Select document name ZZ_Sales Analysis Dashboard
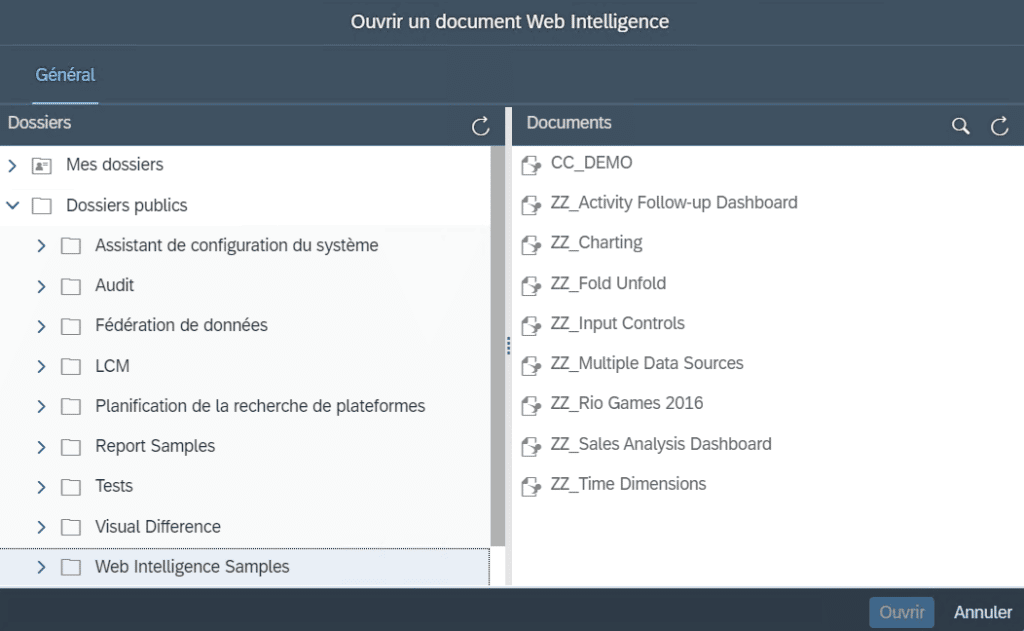The image size is (1024, 631). [x=661, y=444]
